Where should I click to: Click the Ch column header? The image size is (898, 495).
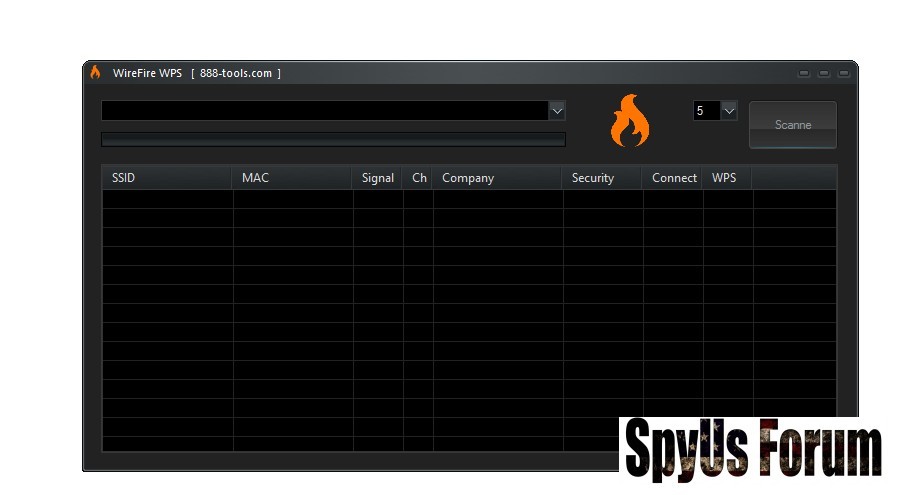(419, 178)
